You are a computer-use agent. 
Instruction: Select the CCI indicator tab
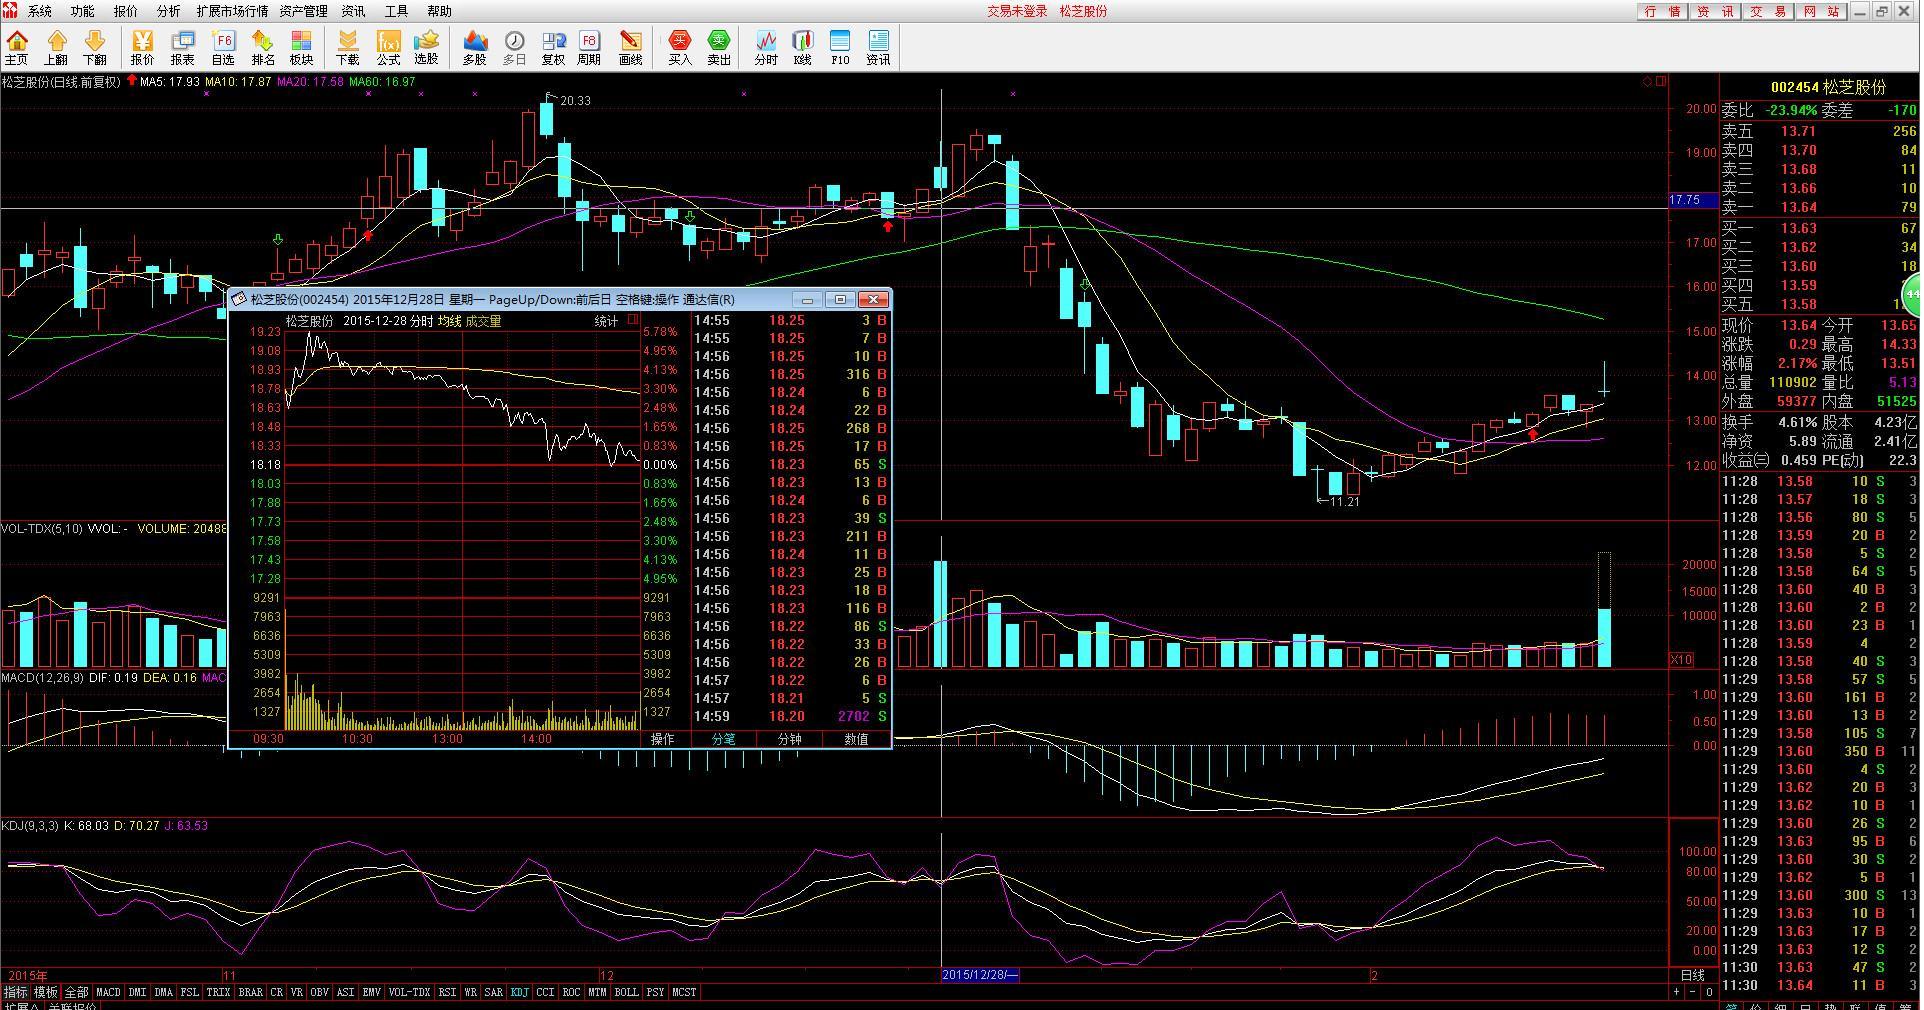[545, 993]
